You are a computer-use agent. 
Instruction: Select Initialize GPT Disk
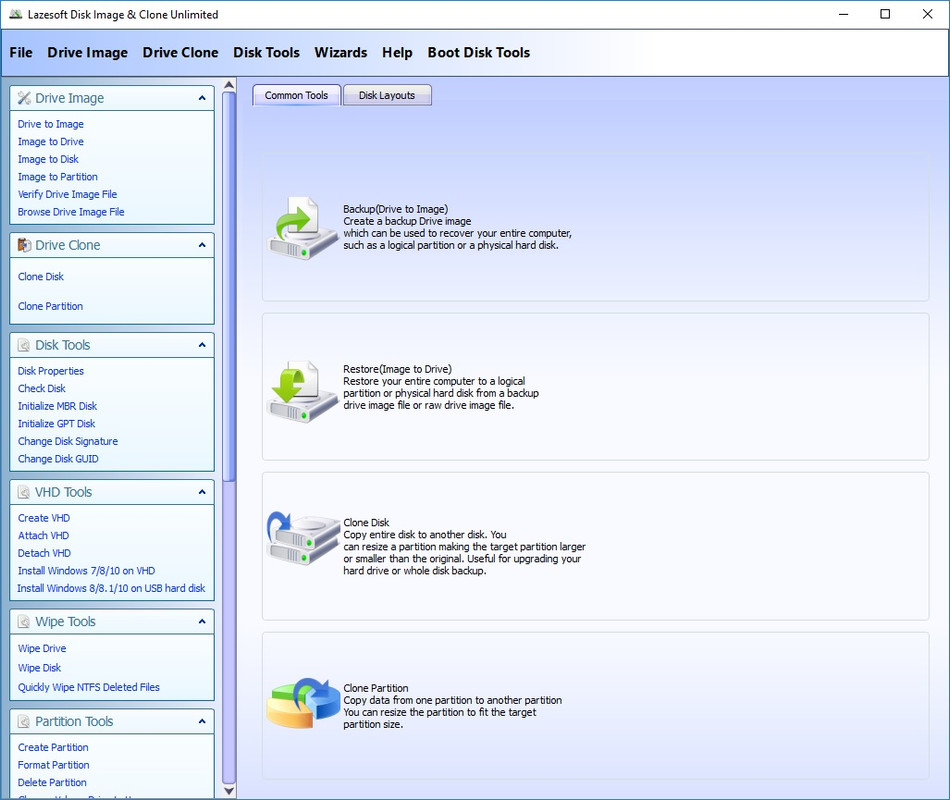(x=56, y=424)
